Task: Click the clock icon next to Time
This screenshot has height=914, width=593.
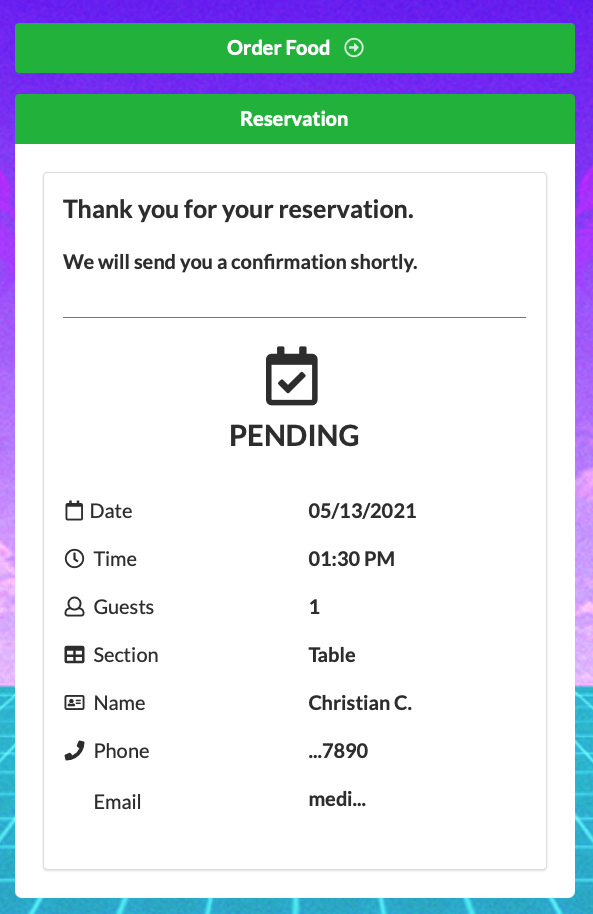Action: click(74, 558)
